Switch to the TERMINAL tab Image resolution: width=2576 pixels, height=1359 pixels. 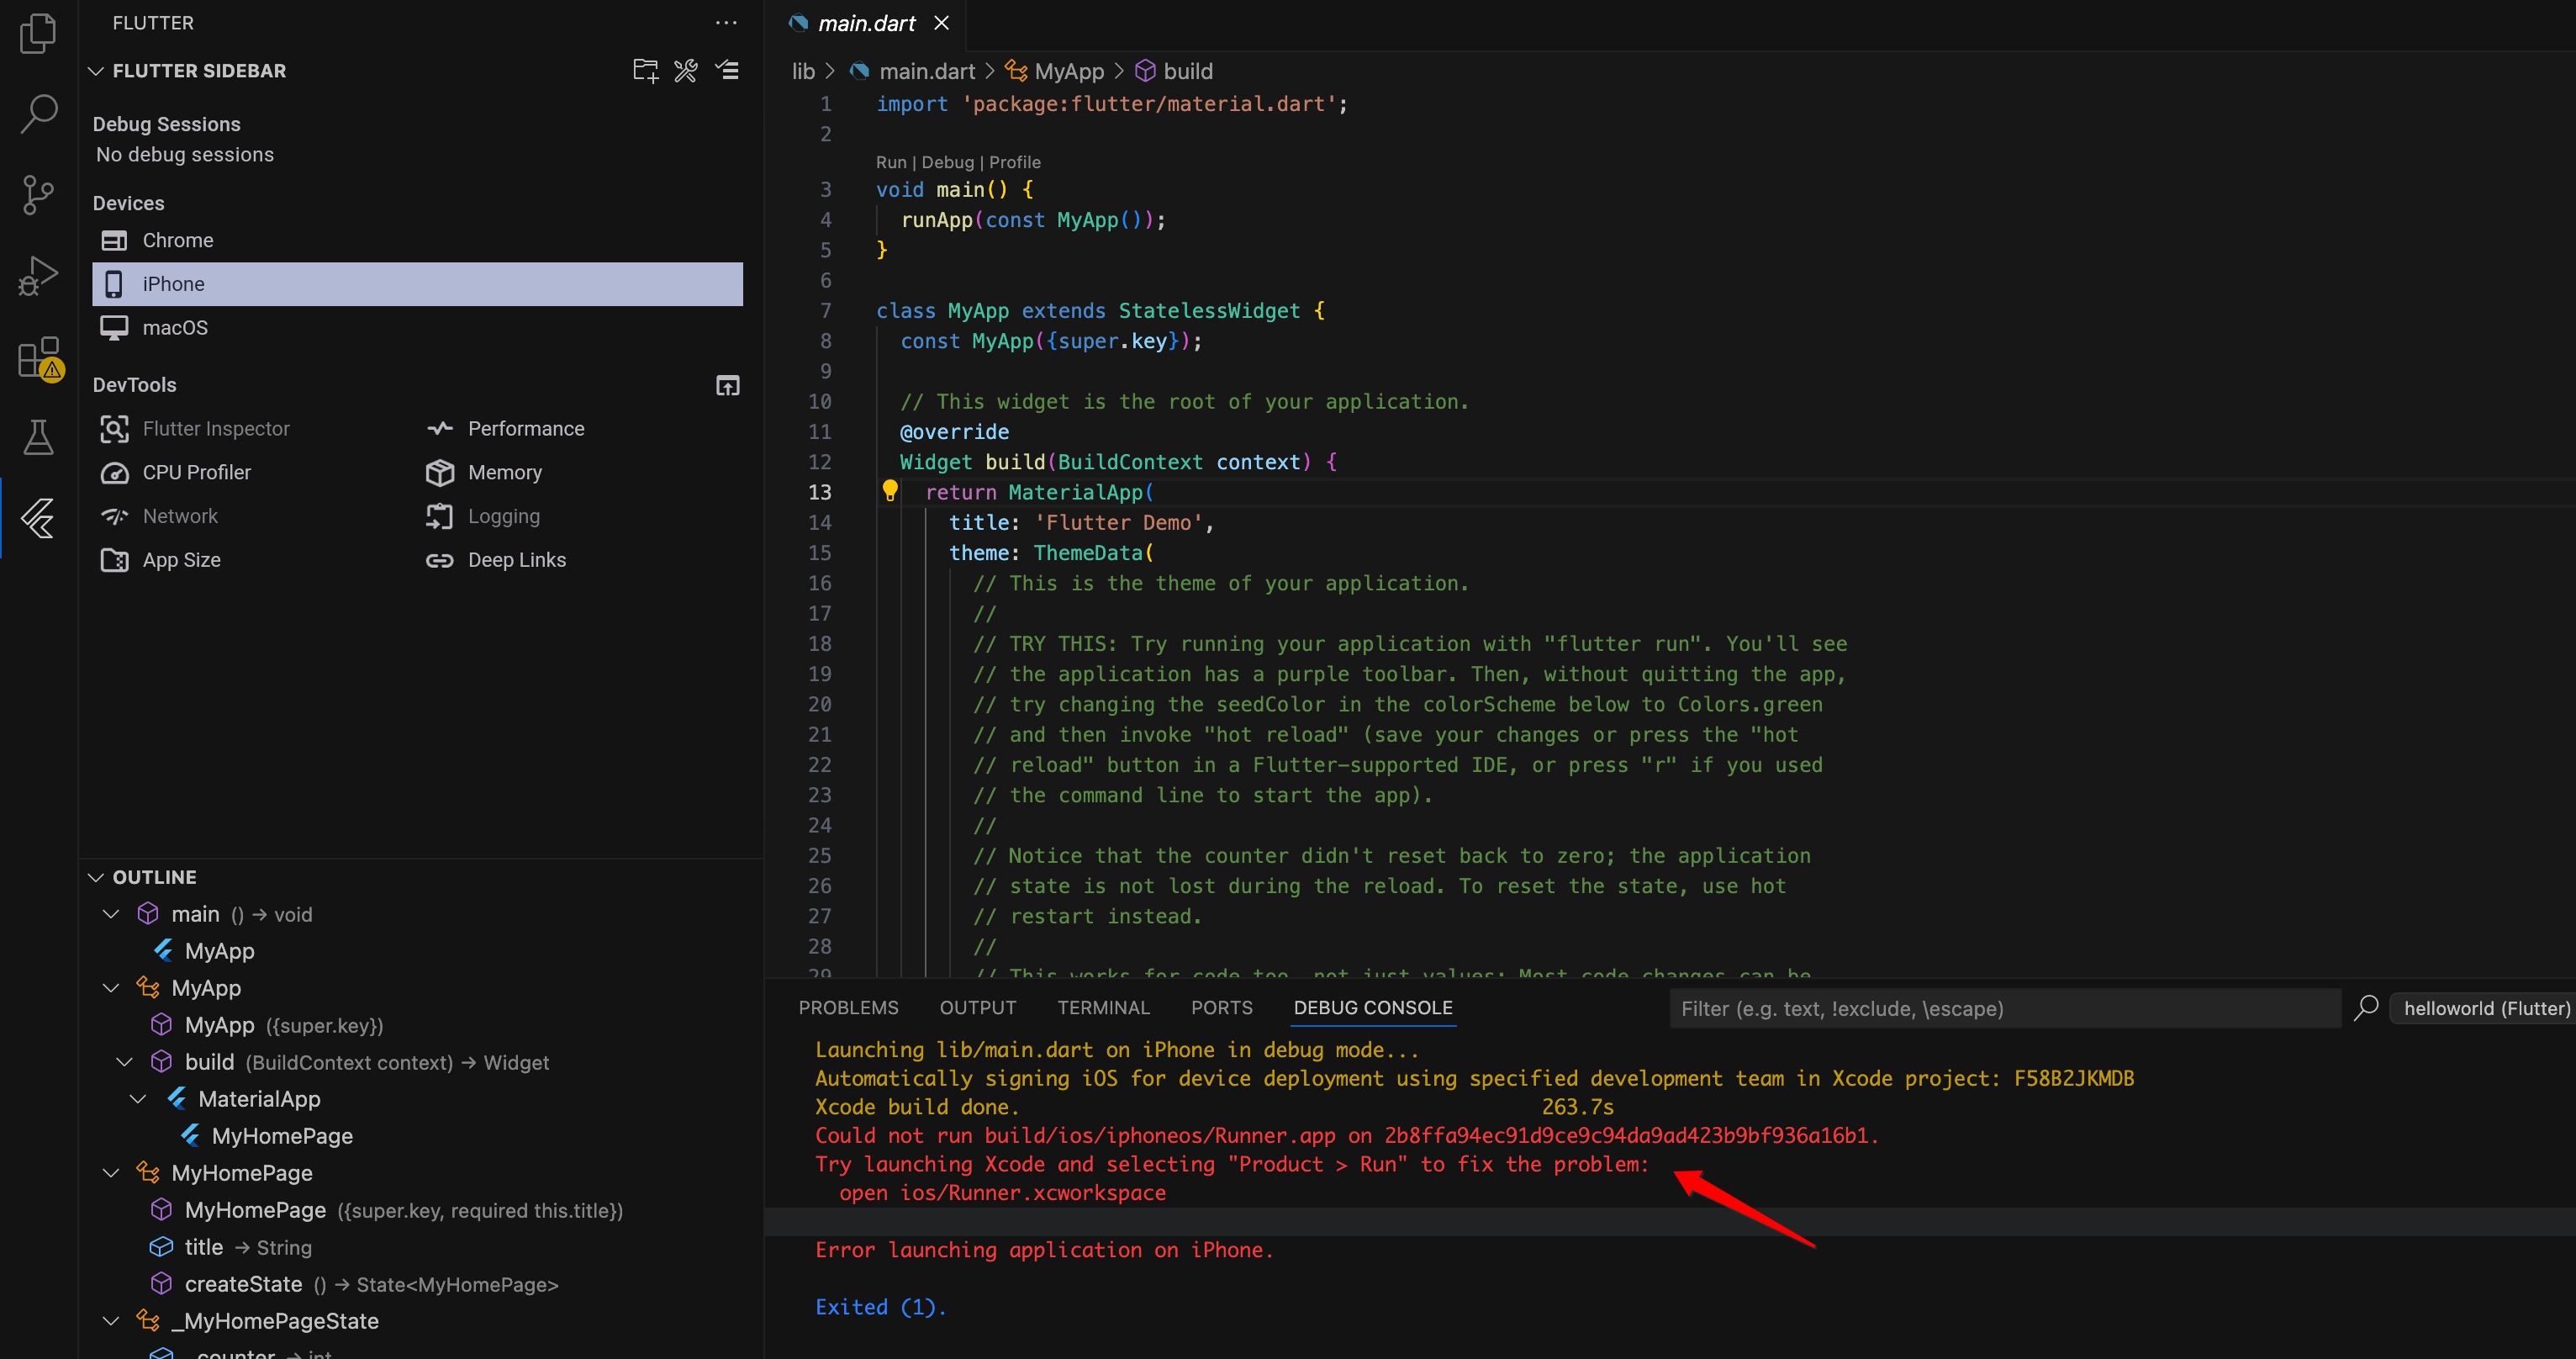click(1103, 1008)
